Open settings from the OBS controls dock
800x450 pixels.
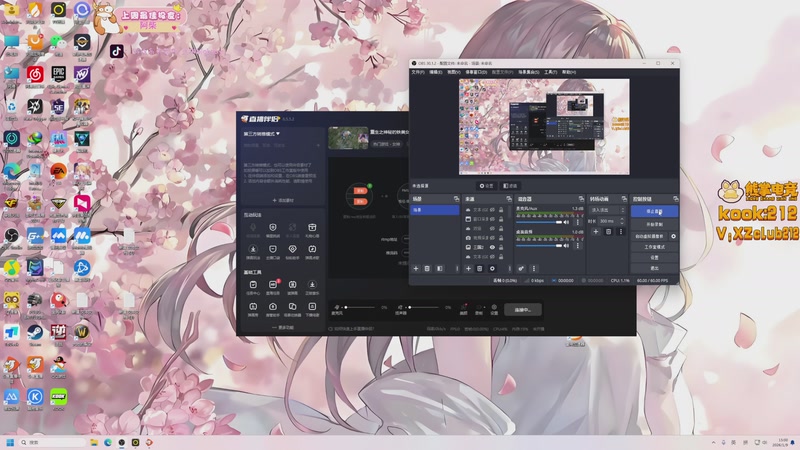tap(654, 258)
